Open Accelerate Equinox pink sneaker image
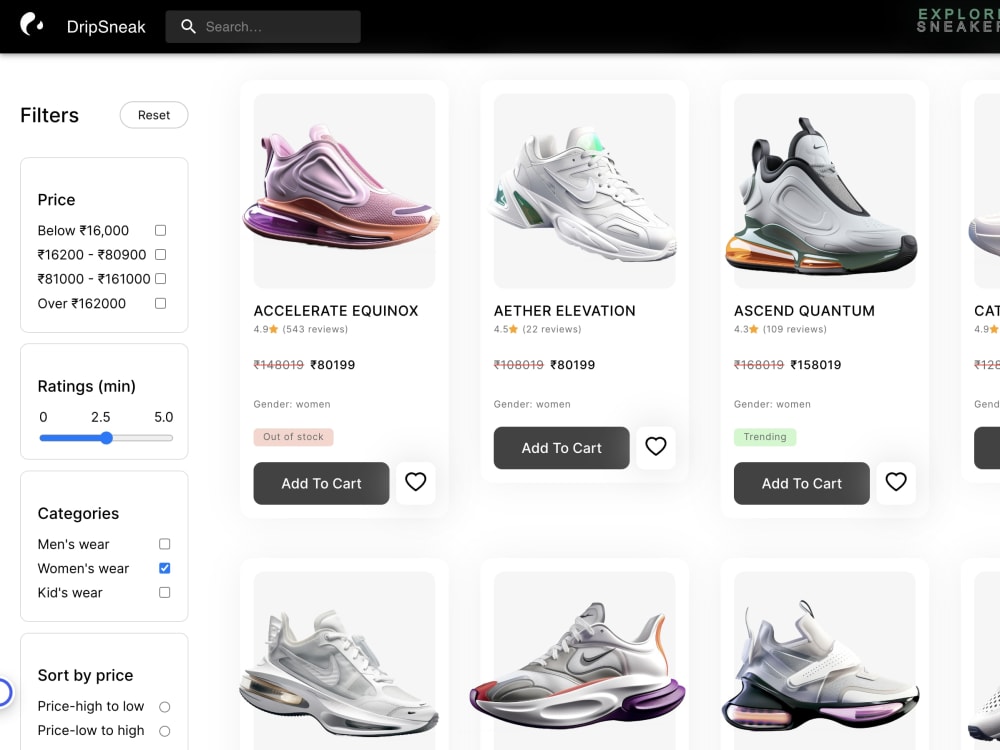Viewport: 1000px width, 750px height. pyautogui.click(x=344, y=191)
